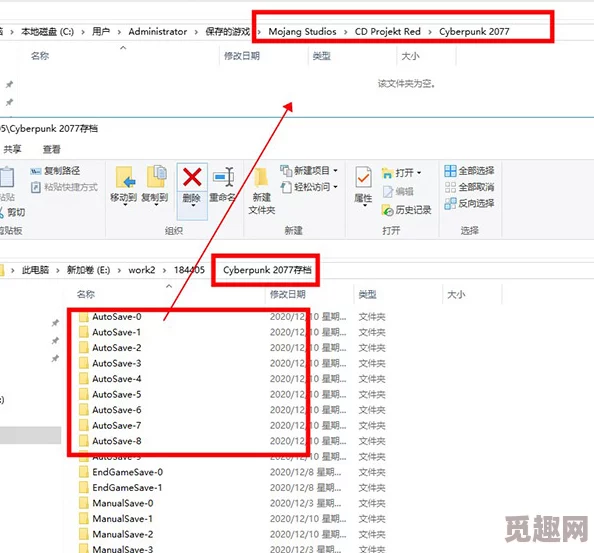Expand chevron after CD Projekt Red breadcrumb

[430, 32]
